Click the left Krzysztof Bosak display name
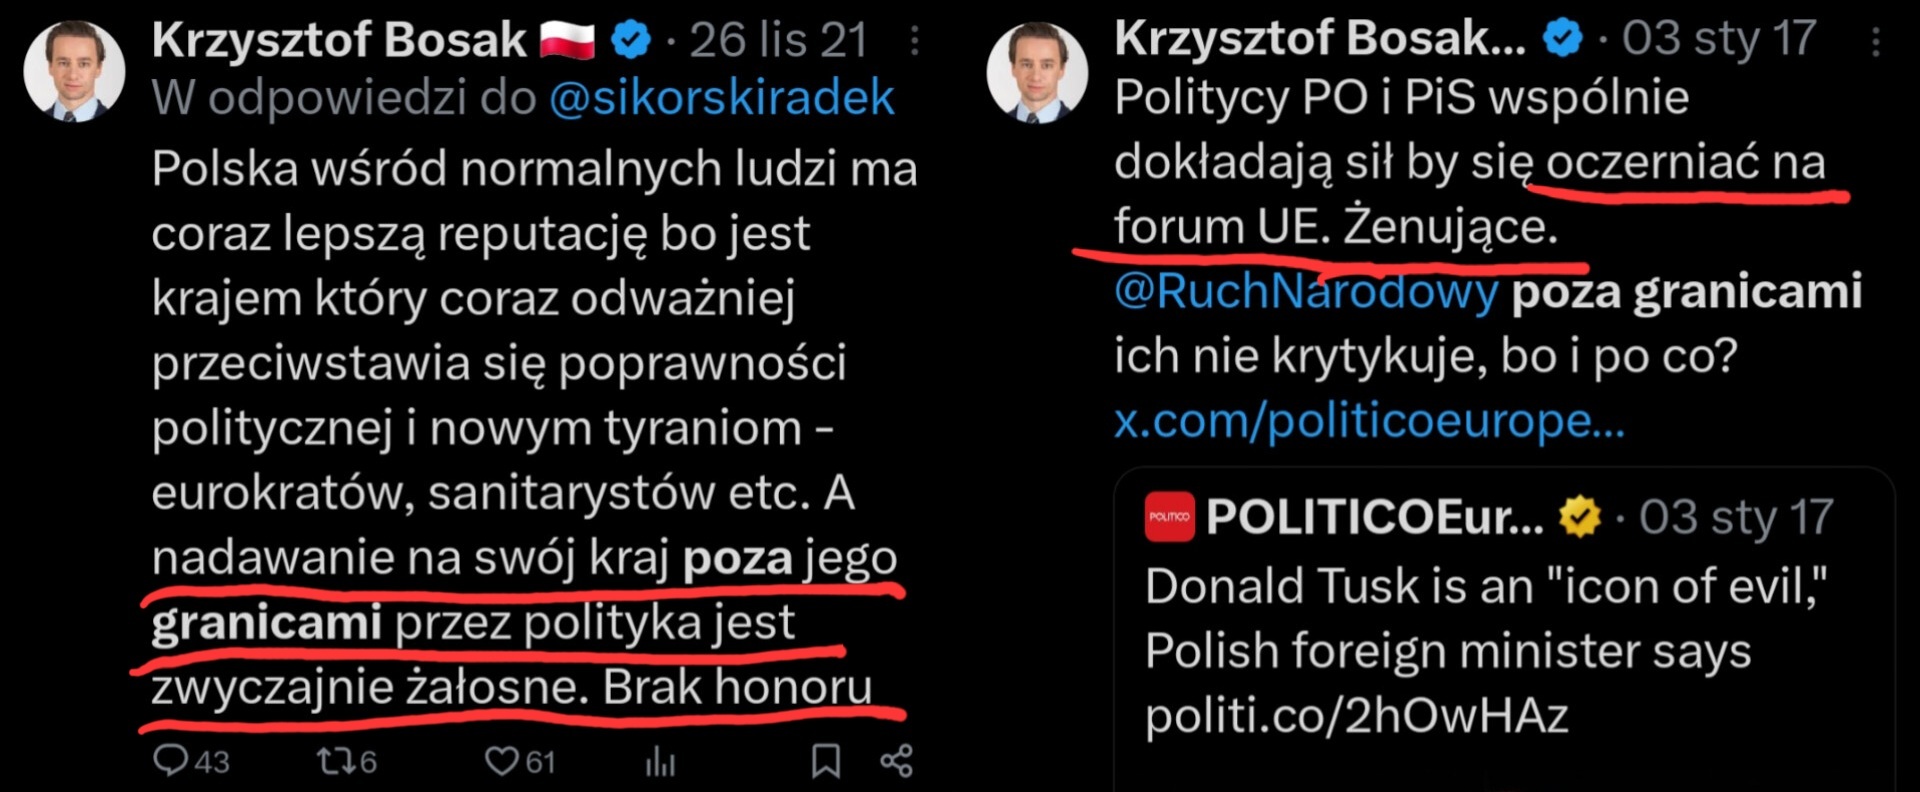The height and width of the screenshot is (792, 1920). click(x=339, y=41)
